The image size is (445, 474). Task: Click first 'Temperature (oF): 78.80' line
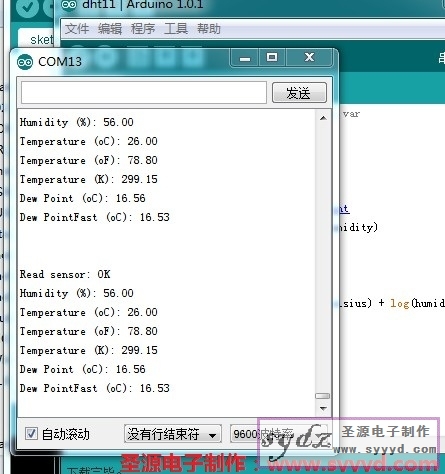pyautogui.click(x=88, y=160)
